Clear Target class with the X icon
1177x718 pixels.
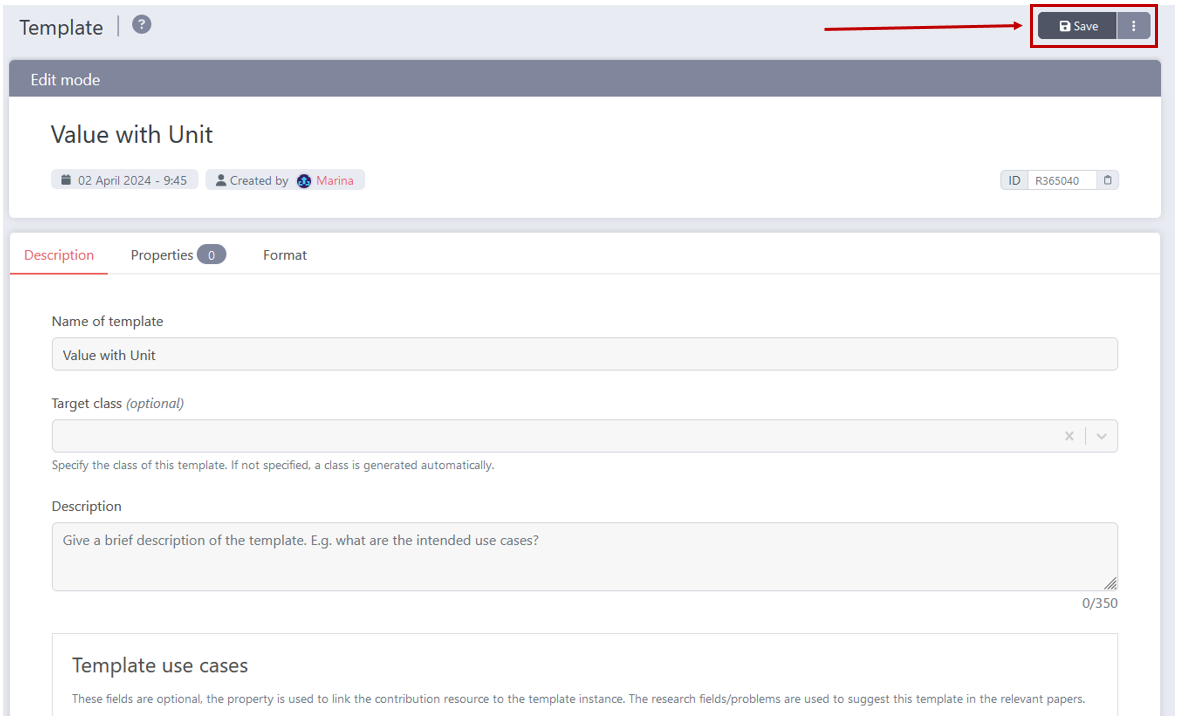tap(1069, 436)
